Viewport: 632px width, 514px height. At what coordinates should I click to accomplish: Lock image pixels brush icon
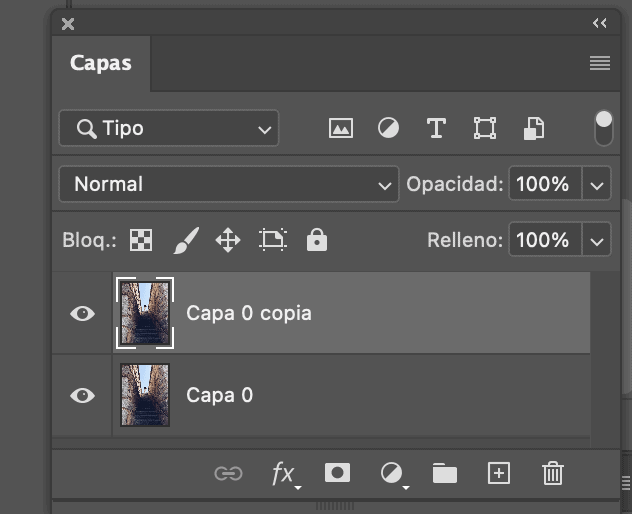click(x=186, y=240)
